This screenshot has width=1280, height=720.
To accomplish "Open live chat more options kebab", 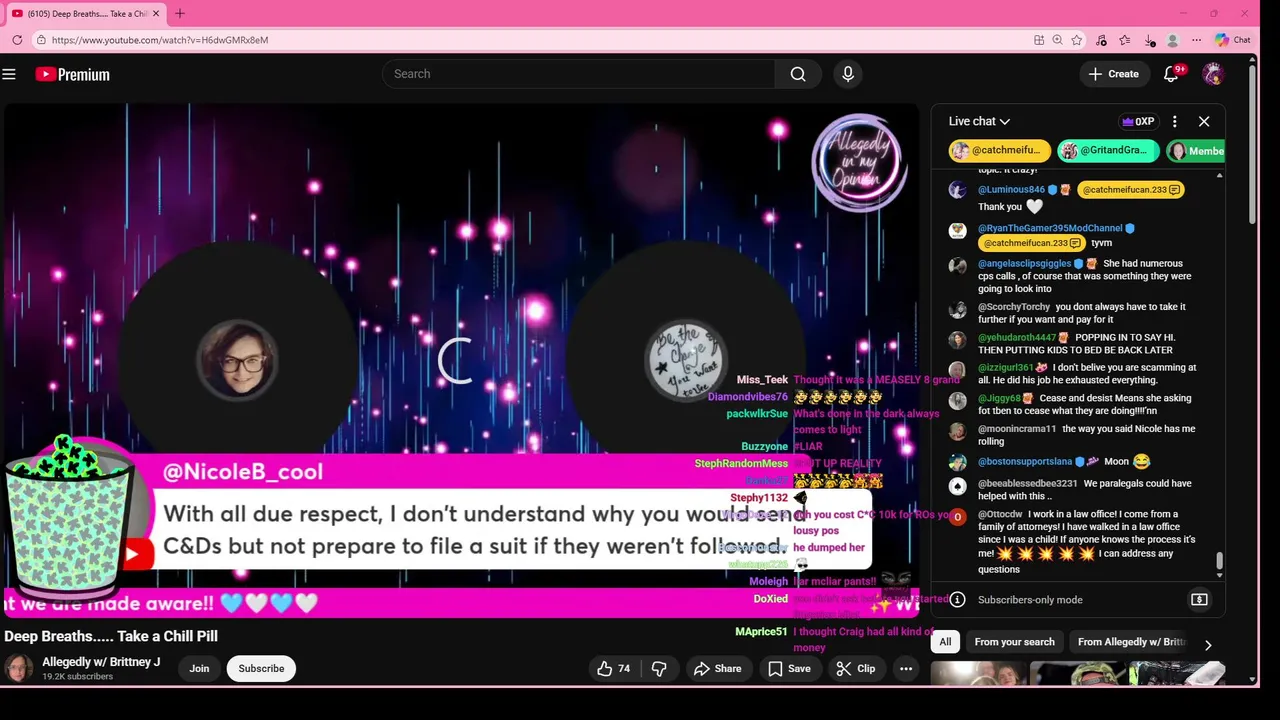I will (x=1175, y=121).
